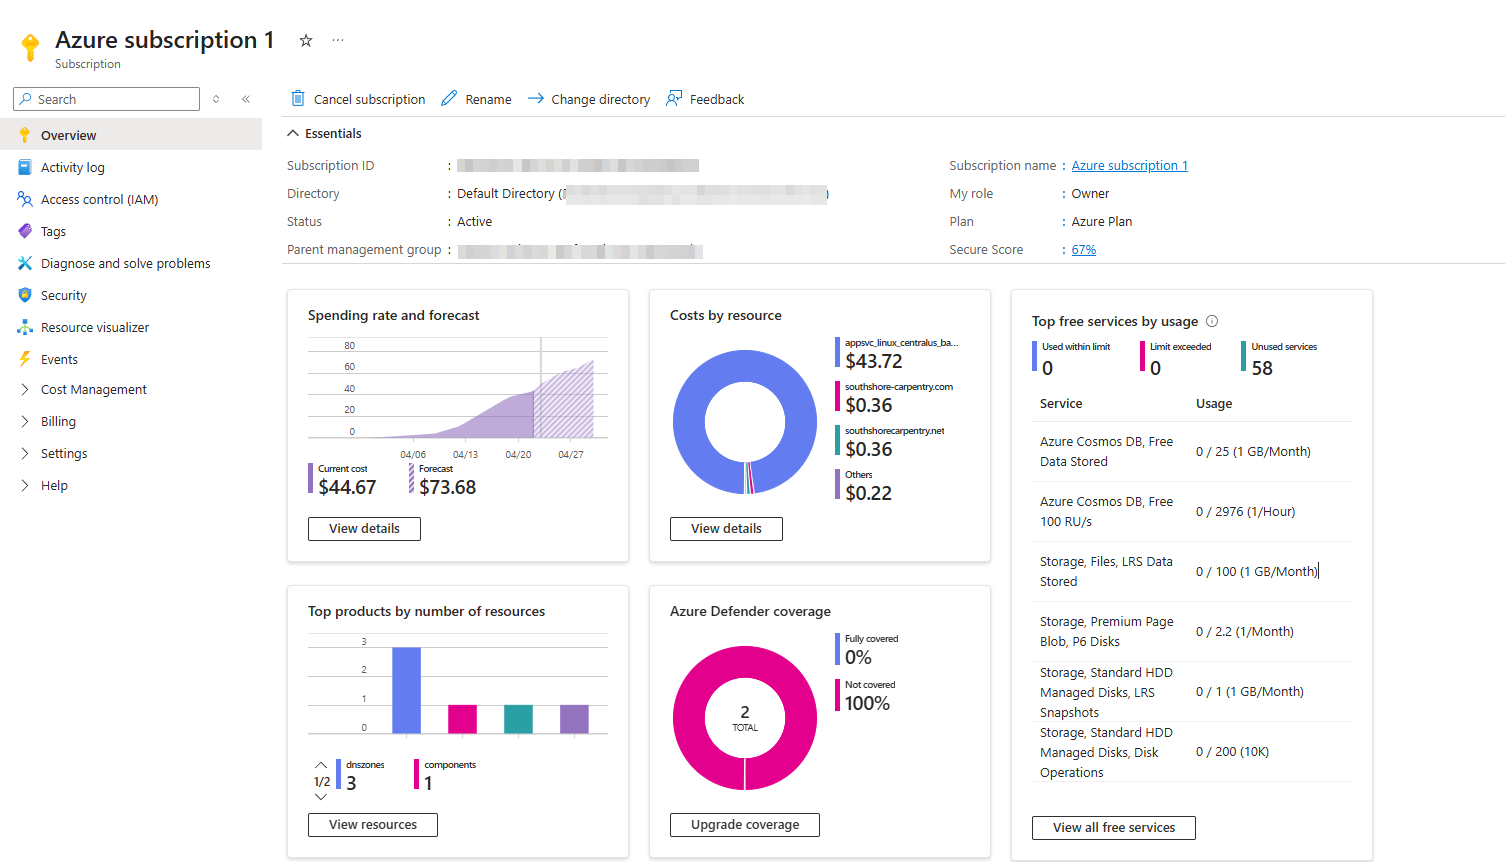Open the Overview menu item

[131, 135]
